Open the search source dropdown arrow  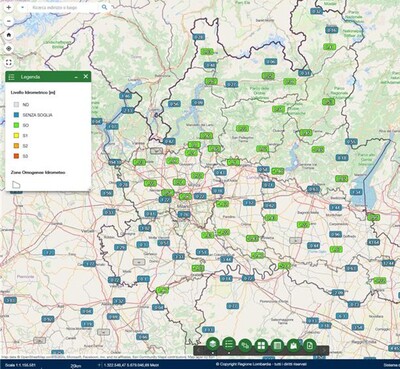coord(22,7)
